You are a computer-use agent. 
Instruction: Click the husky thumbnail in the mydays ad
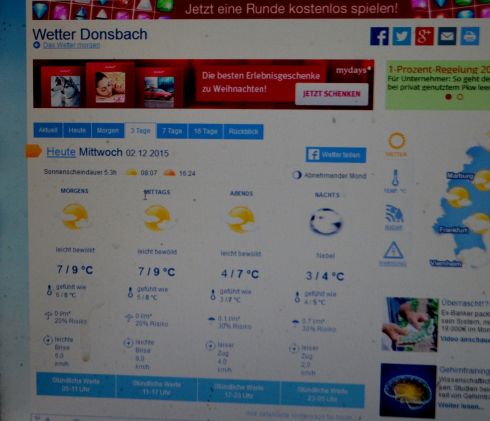[65, 90]
